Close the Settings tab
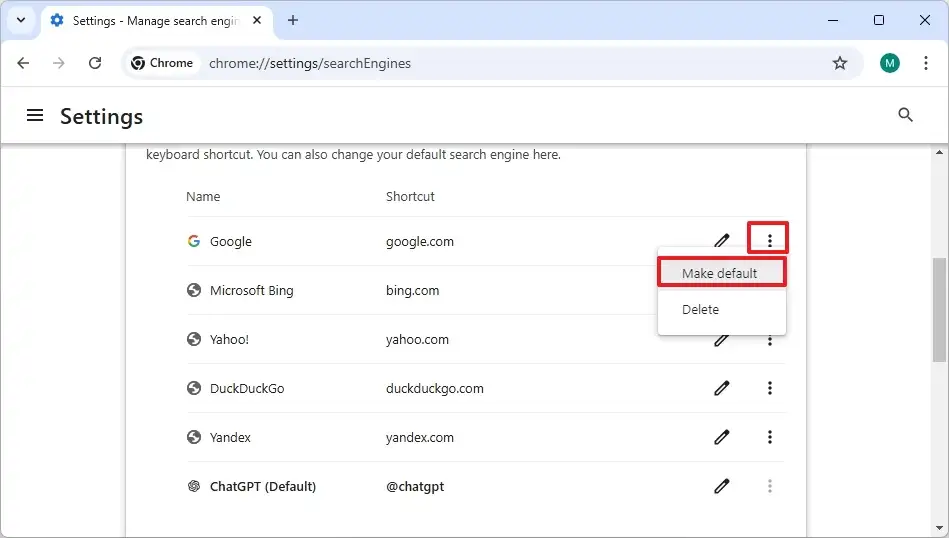The image size is (949, 538). 257,21
